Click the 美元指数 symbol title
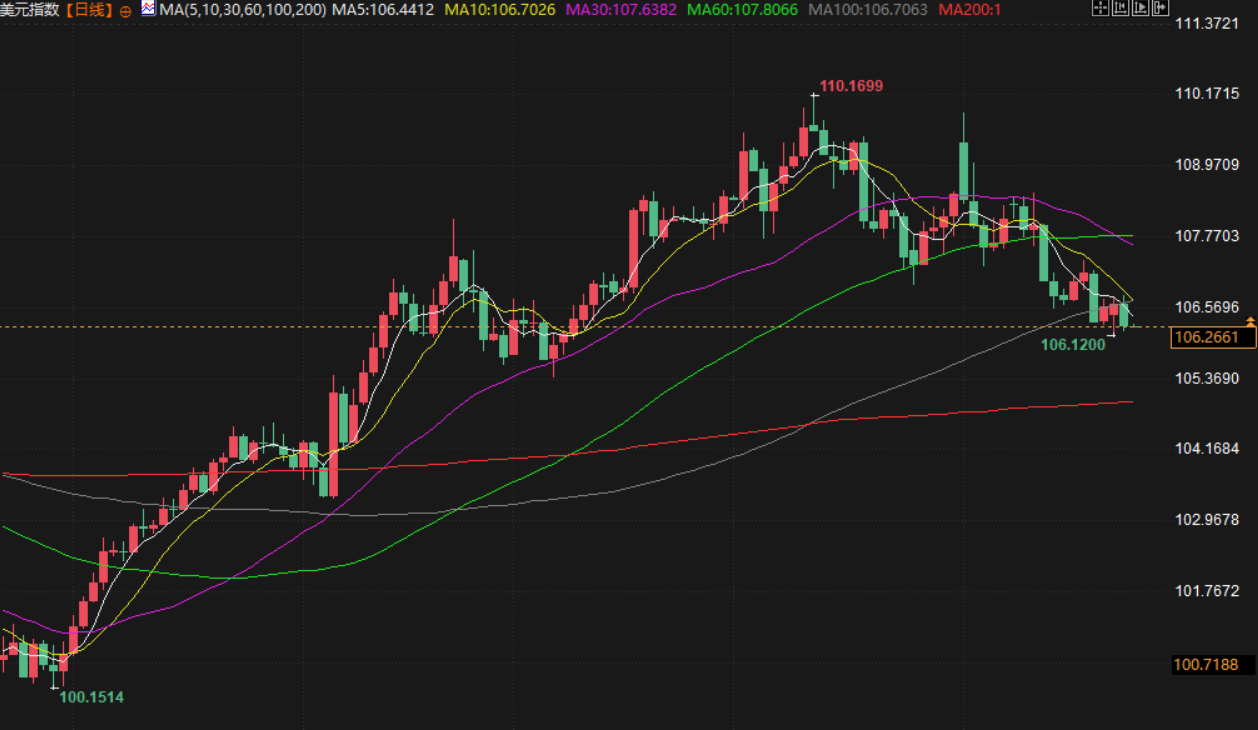This screenshot has height=730, width=1258. [x=30, y=10]
